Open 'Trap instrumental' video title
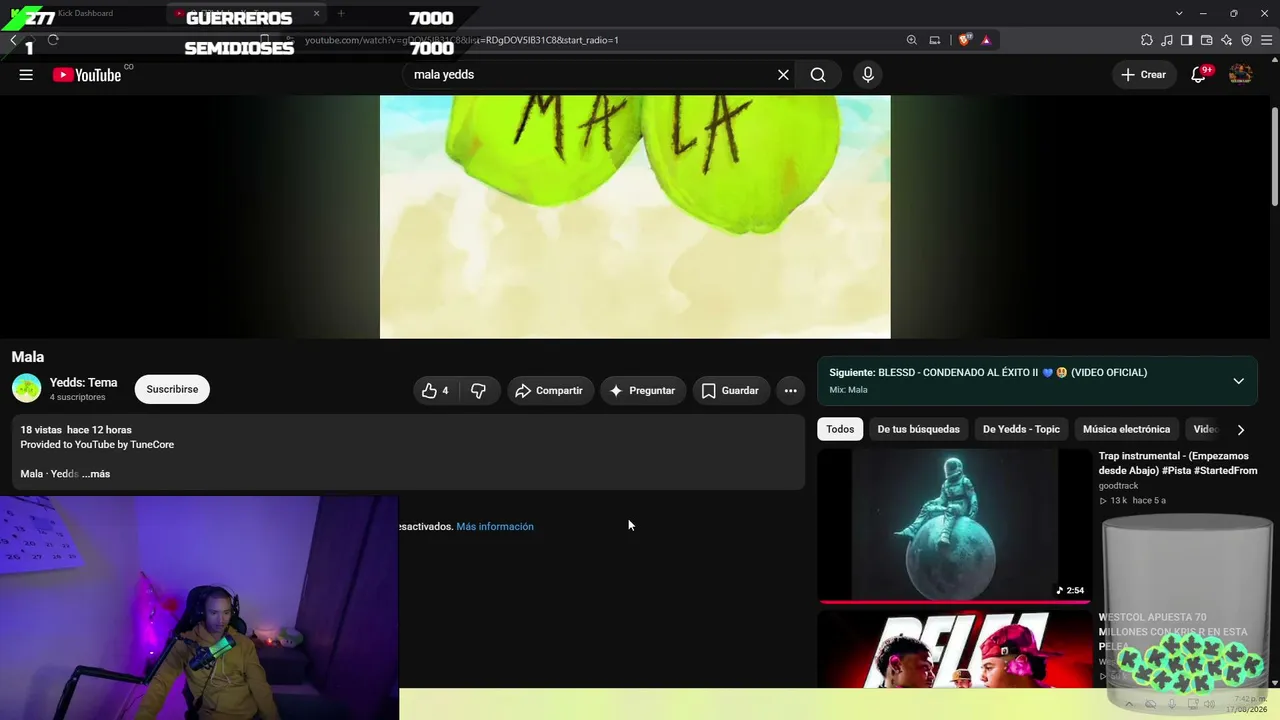The width and height of the screenshot is (1280, 720). [x=1178, y=463]
